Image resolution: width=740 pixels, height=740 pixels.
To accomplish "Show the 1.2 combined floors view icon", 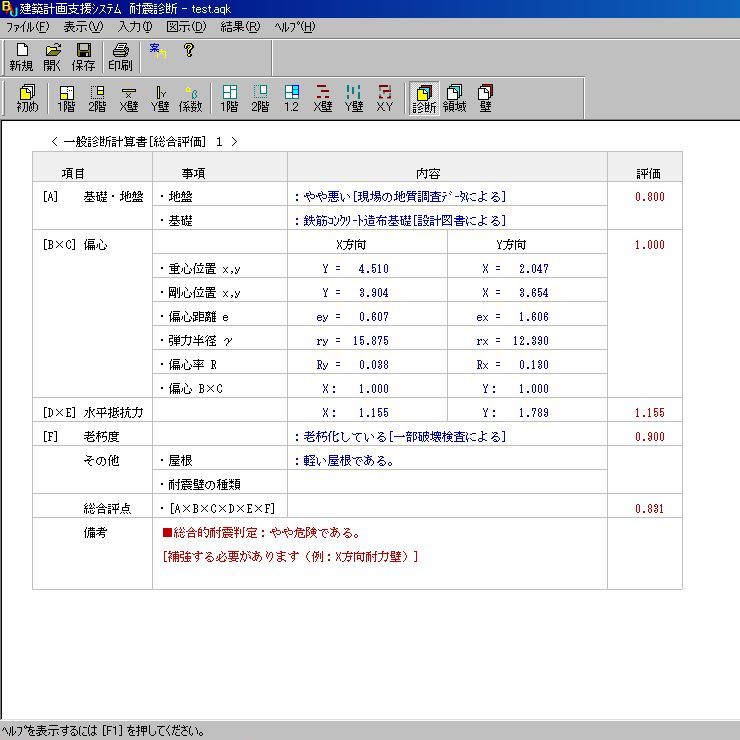I will [x=292, y=98].
